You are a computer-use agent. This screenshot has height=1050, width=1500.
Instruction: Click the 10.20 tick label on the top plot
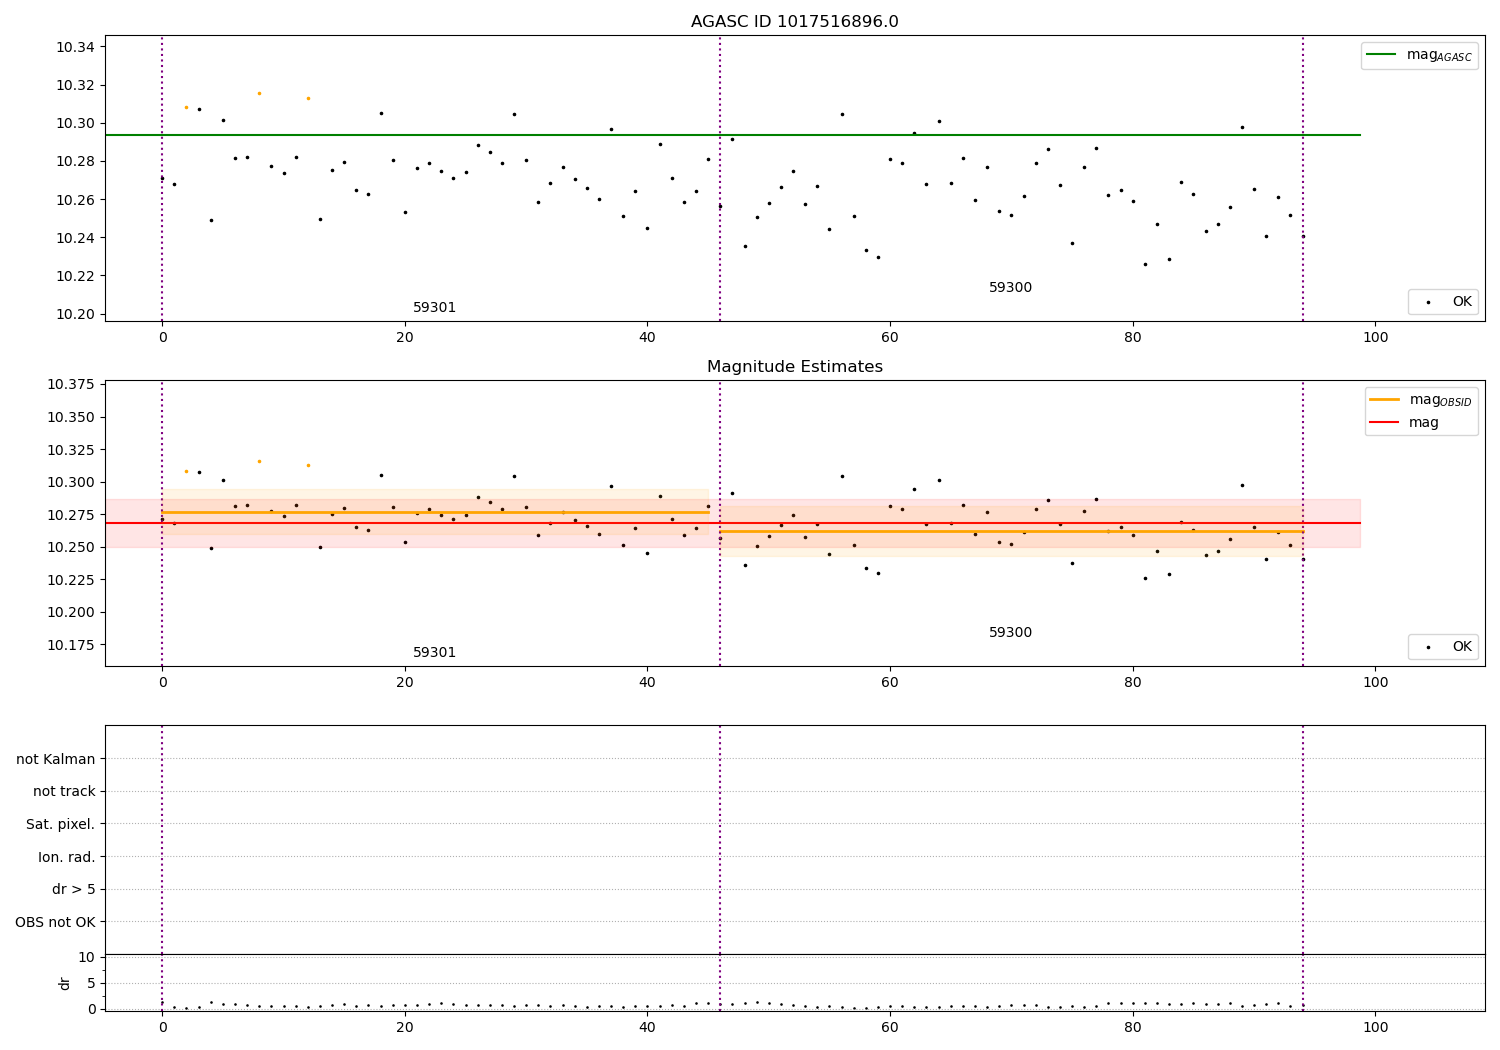click(74, 314)
